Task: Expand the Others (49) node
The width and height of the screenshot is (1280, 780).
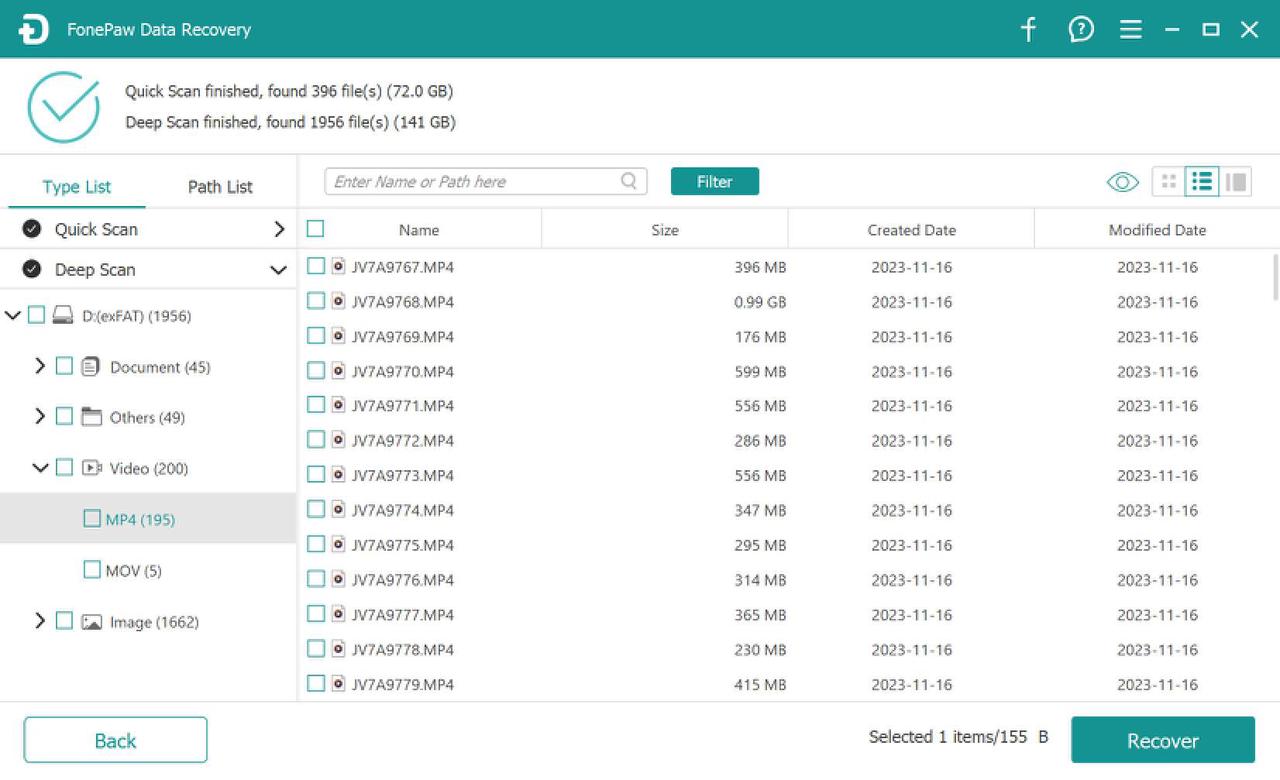Action: (40, 416)
